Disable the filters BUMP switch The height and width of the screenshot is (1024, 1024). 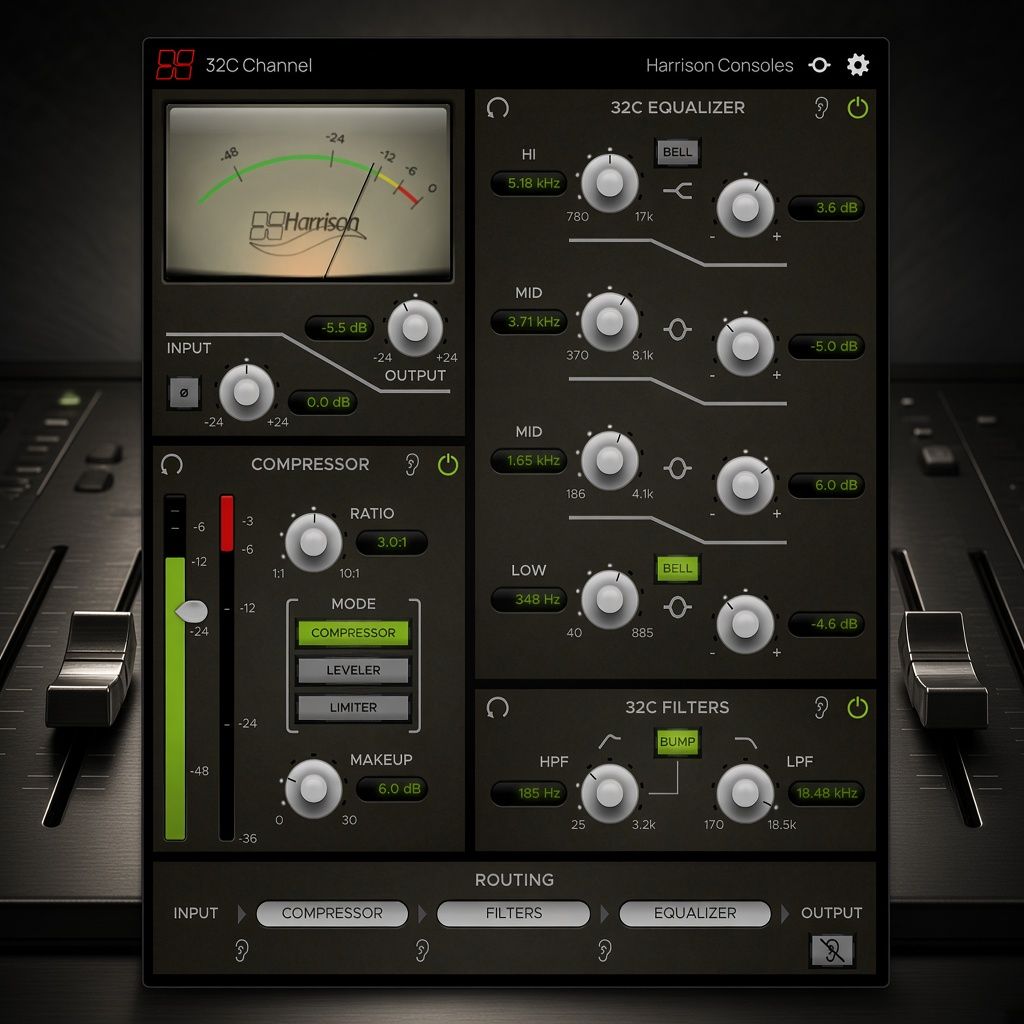[677, 742]
